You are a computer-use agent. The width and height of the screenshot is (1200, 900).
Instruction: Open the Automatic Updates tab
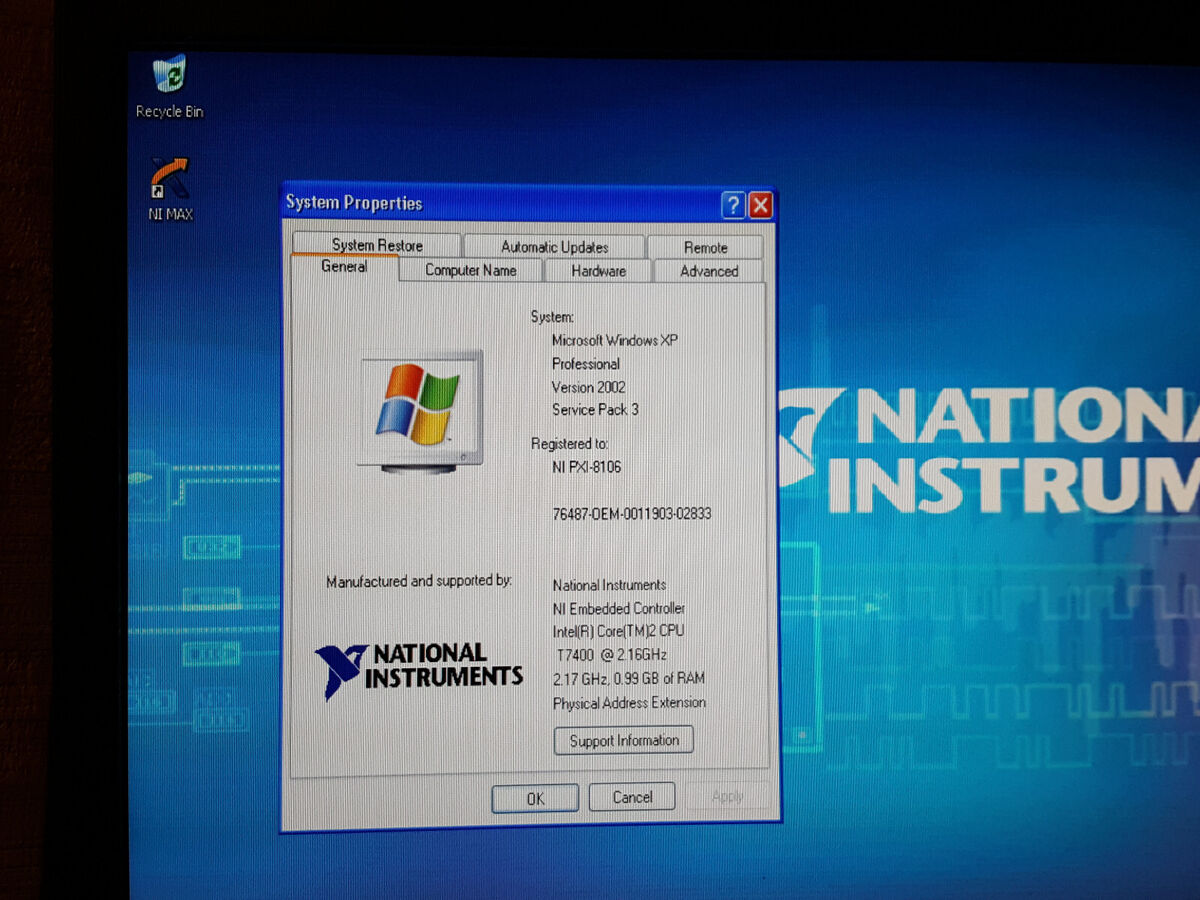click(554, 247)
